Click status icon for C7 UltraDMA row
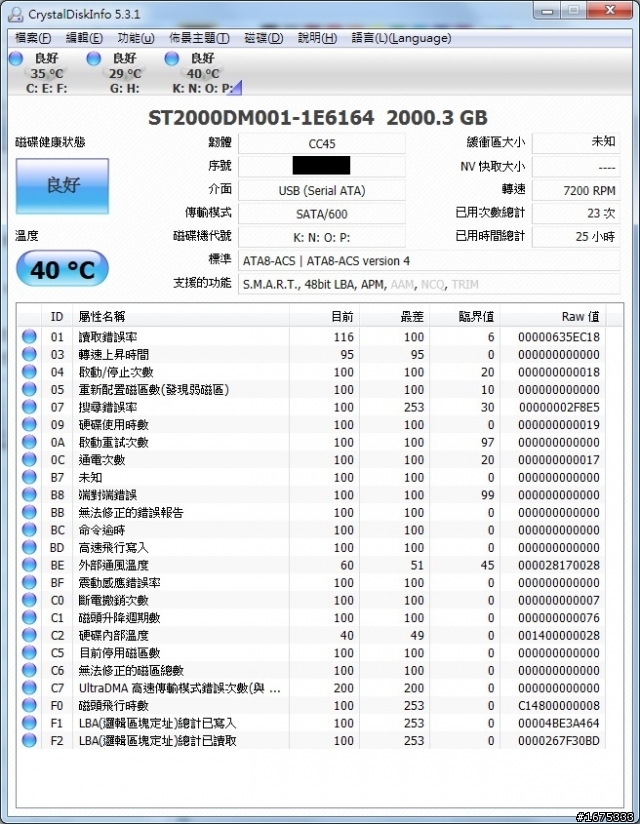This screenshot has height=825, width=640. tap(29, 688)
